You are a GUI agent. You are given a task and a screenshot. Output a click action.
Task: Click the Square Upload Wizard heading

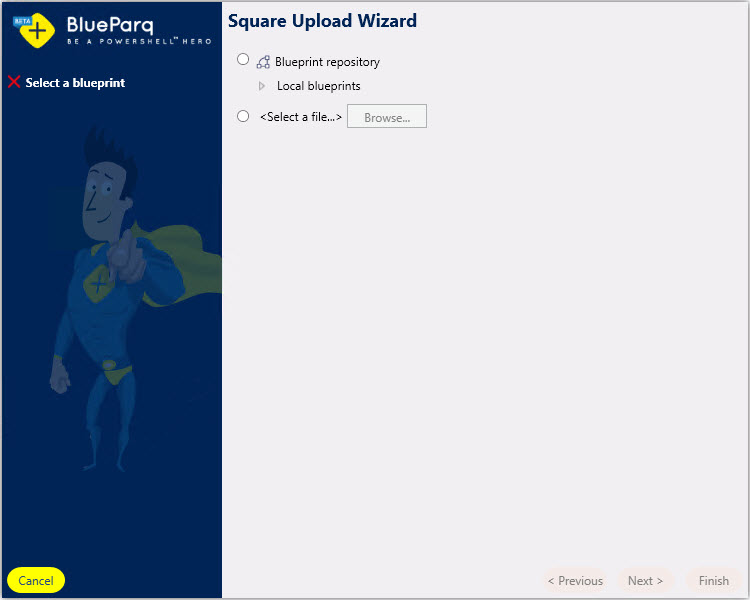322,21
